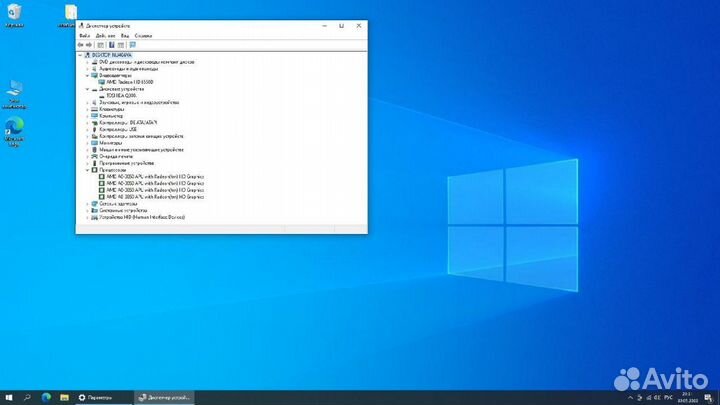The width and height of the screenshot is (720, 405).
Task: Click the Forward arrow in Device Manager toolbar
Action: (x=89, y=45)
